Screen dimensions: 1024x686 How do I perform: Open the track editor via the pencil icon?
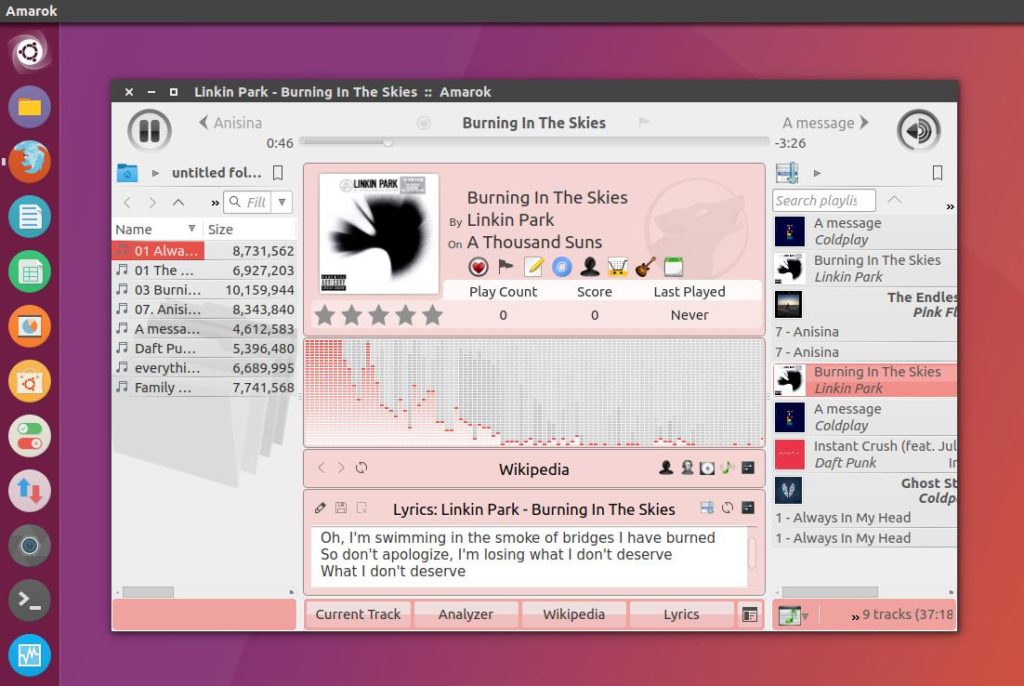click(x=533, y=267)
